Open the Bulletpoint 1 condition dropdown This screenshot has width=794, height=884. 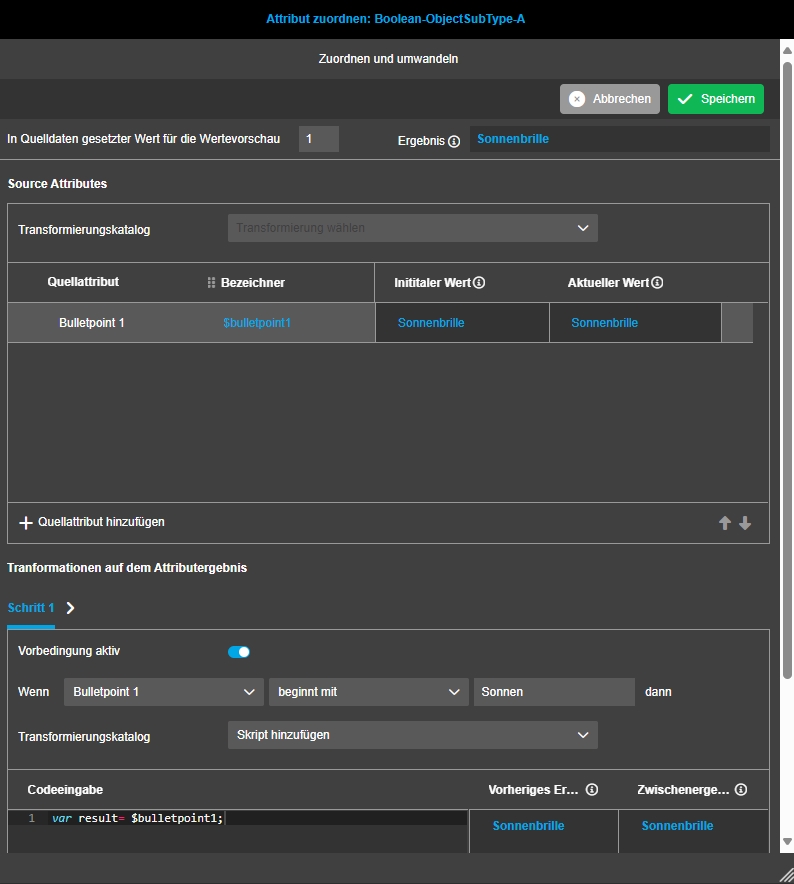point(164,692)
